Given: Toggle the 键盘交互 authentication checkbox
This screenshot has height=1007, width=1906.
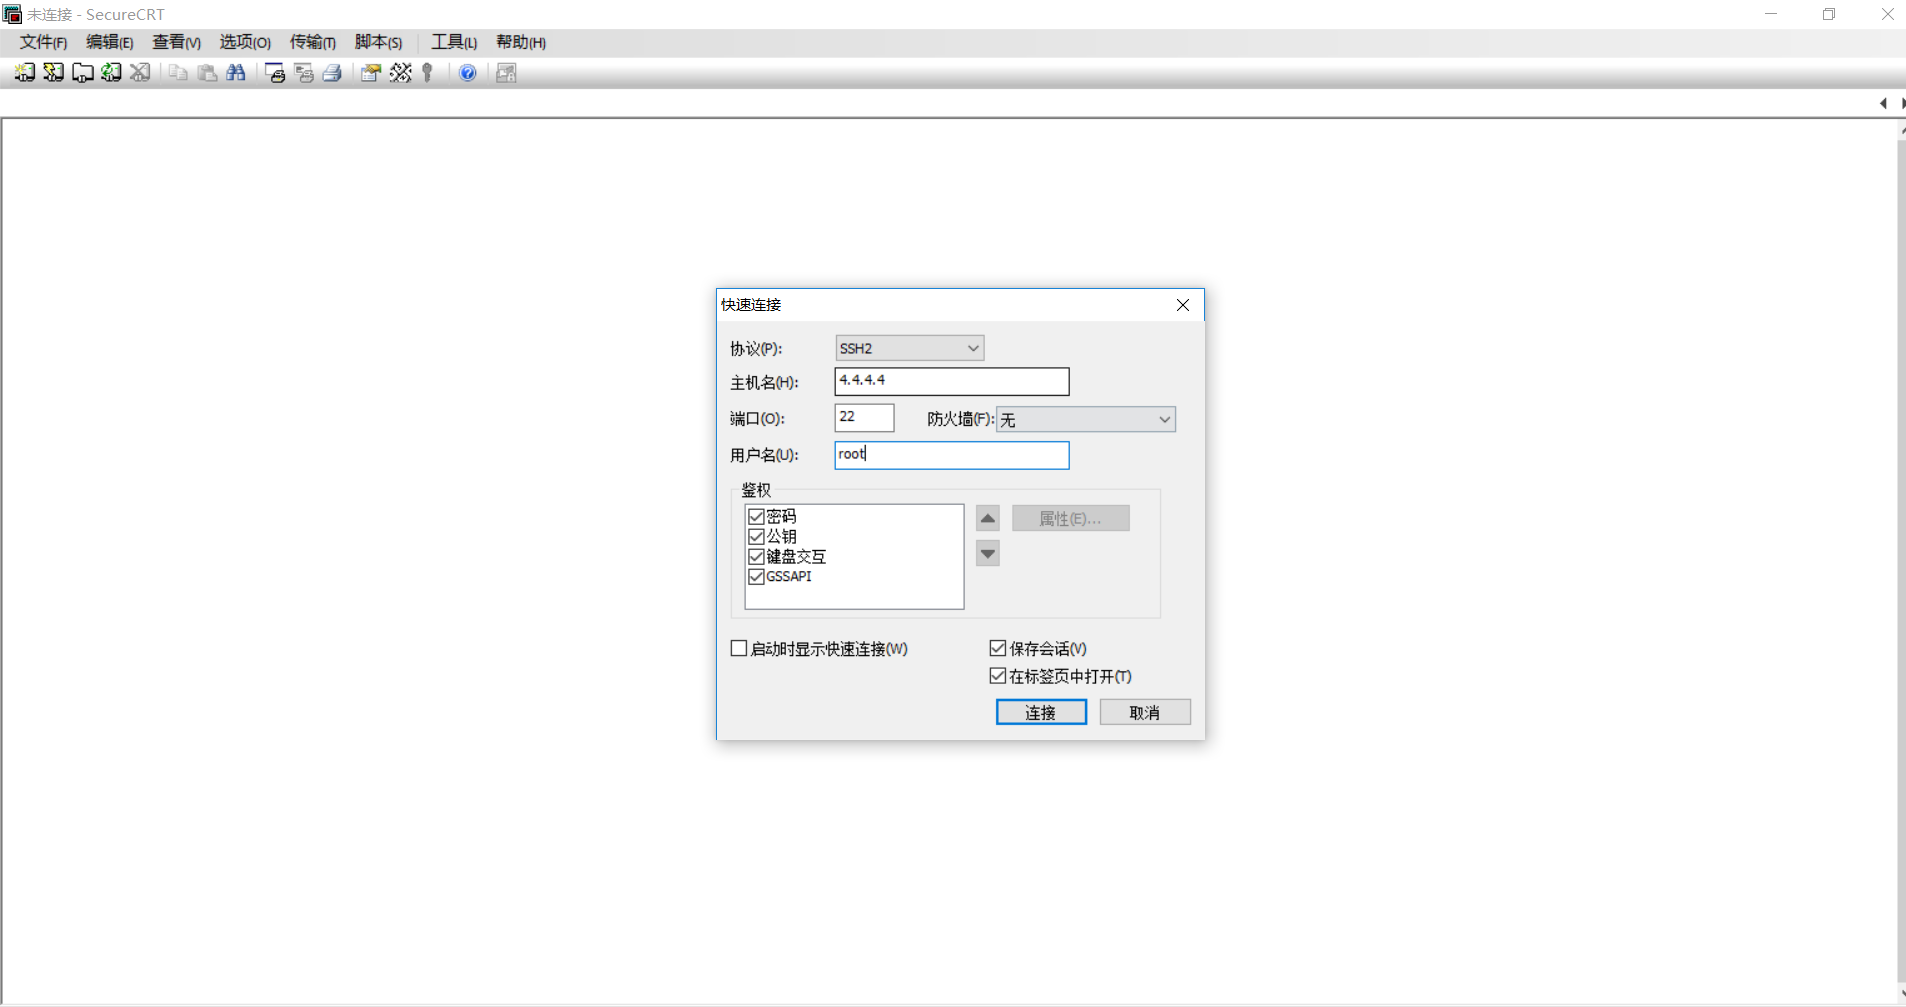Looking at the screenshot, I should tap(756, 556).
